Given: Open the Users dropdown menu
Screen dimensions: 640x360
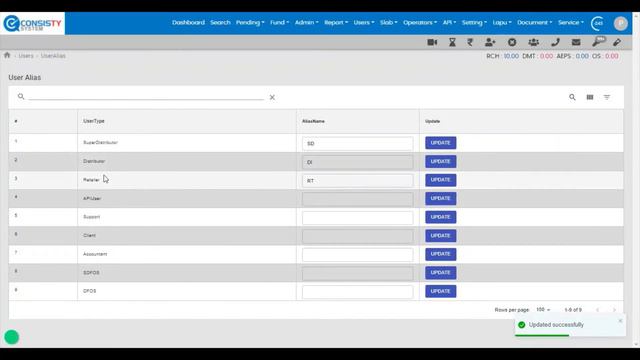Looking at the screenshot, I should tap(364, 22).
